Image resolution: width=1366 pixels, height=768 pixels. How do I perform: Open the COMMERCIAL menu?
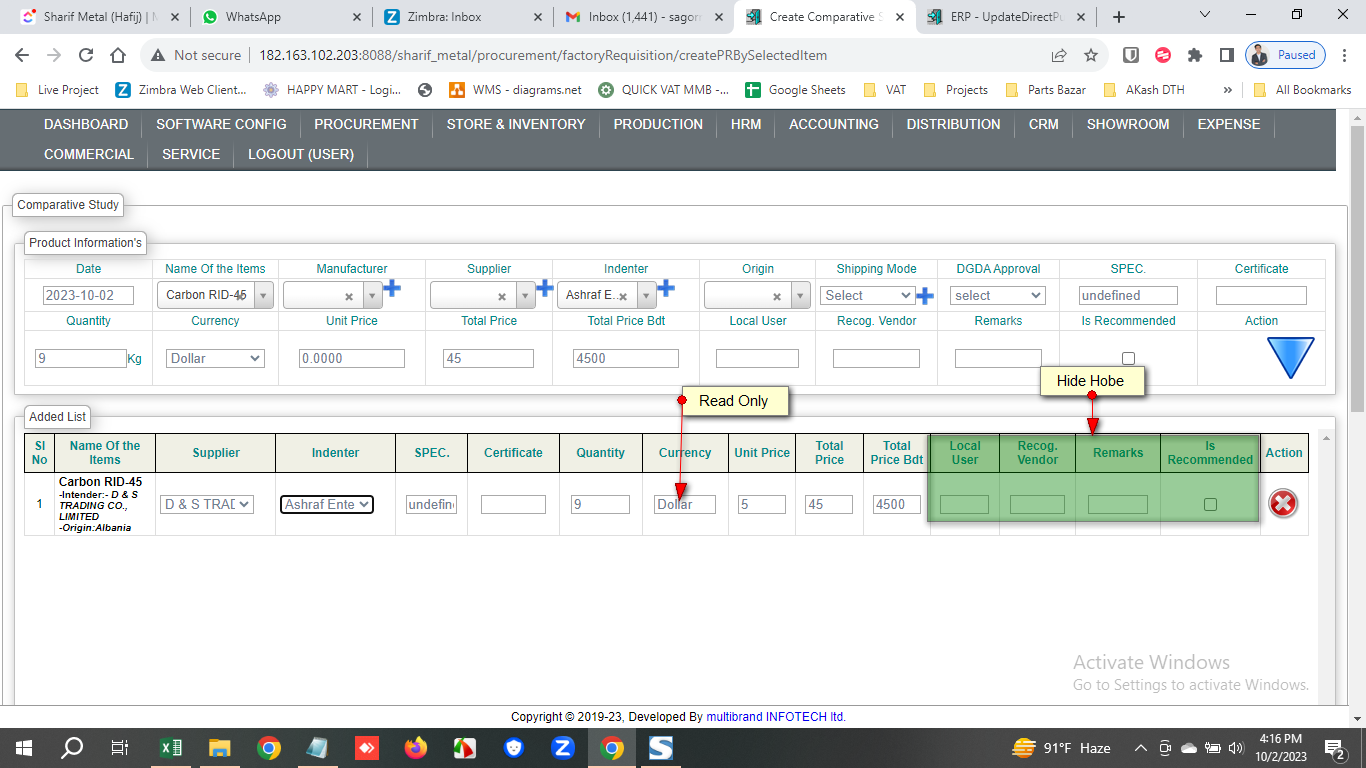[89, 154]
